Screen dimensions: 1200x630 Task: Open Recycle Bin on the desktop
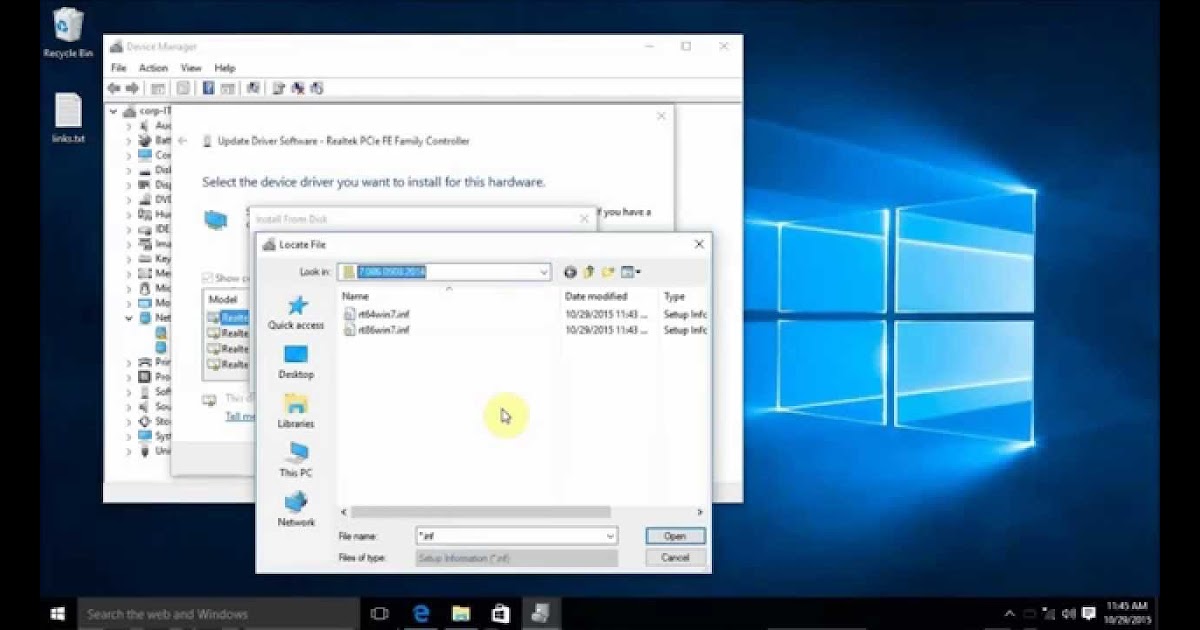(68, 32)
